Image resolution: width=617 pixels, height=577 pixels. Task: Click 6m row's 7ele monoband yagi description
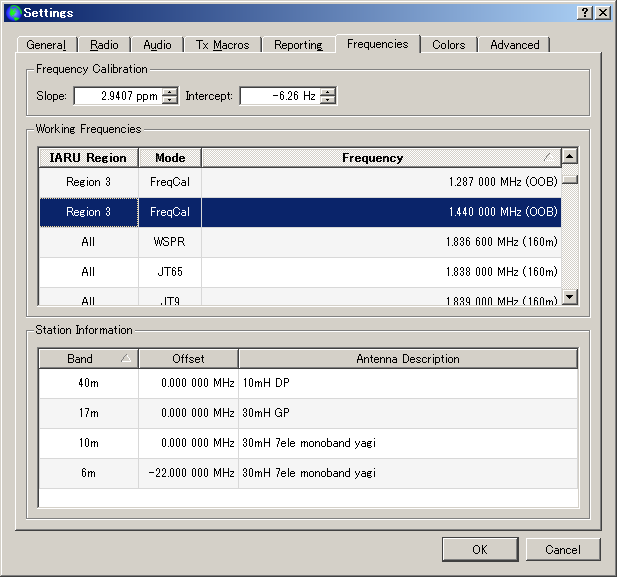[408, 473]
